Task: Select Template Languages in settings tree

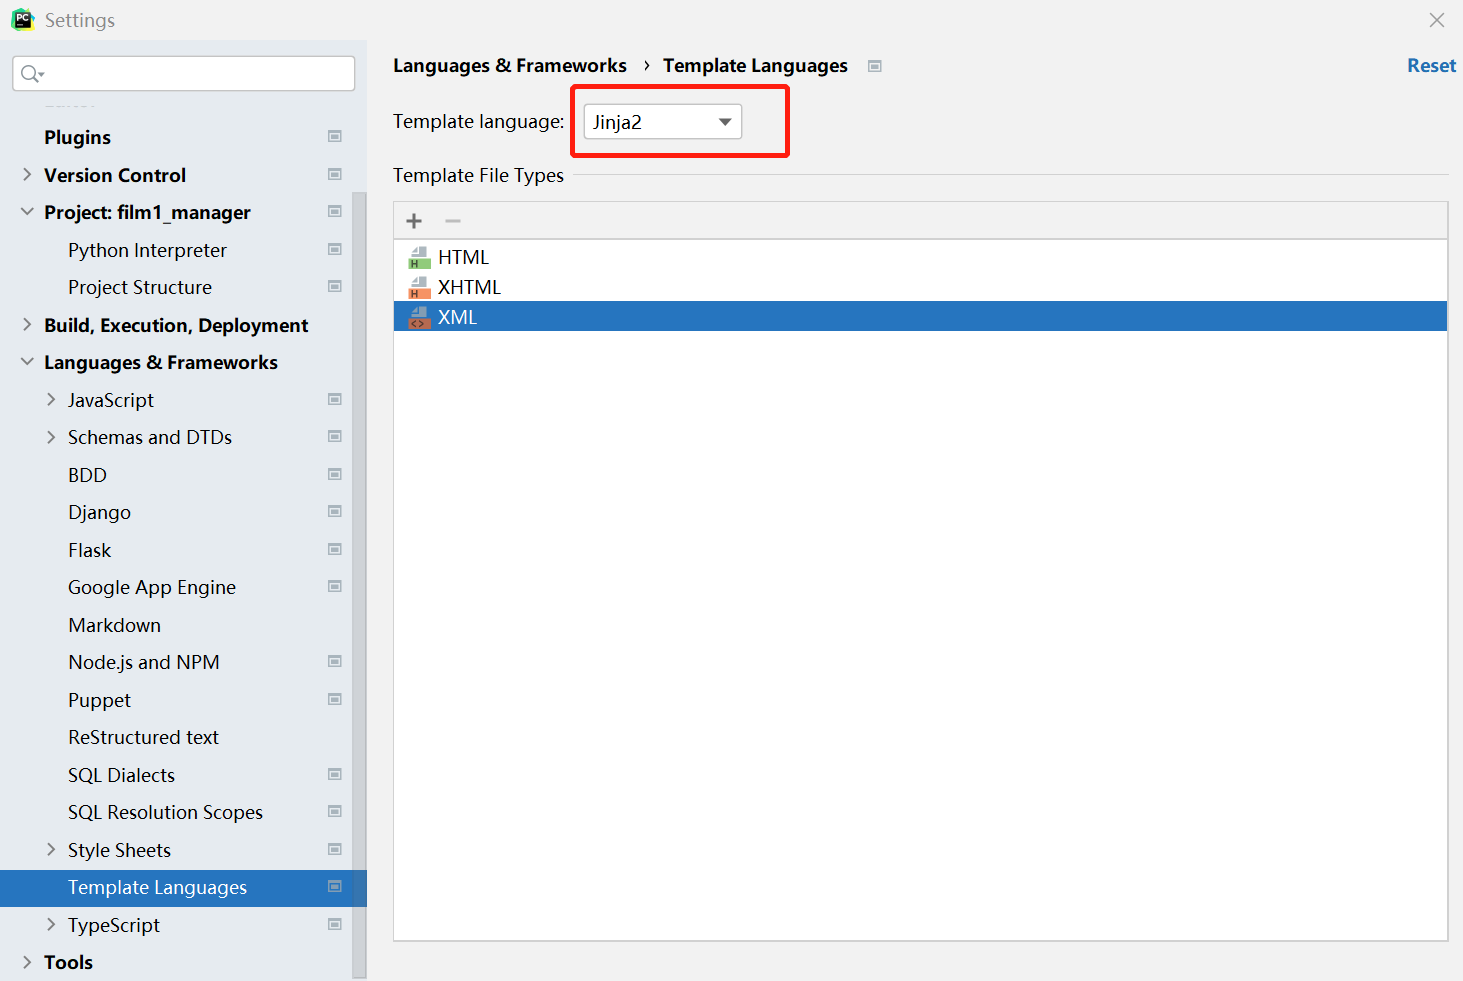Action: click(x=183, y=888)
